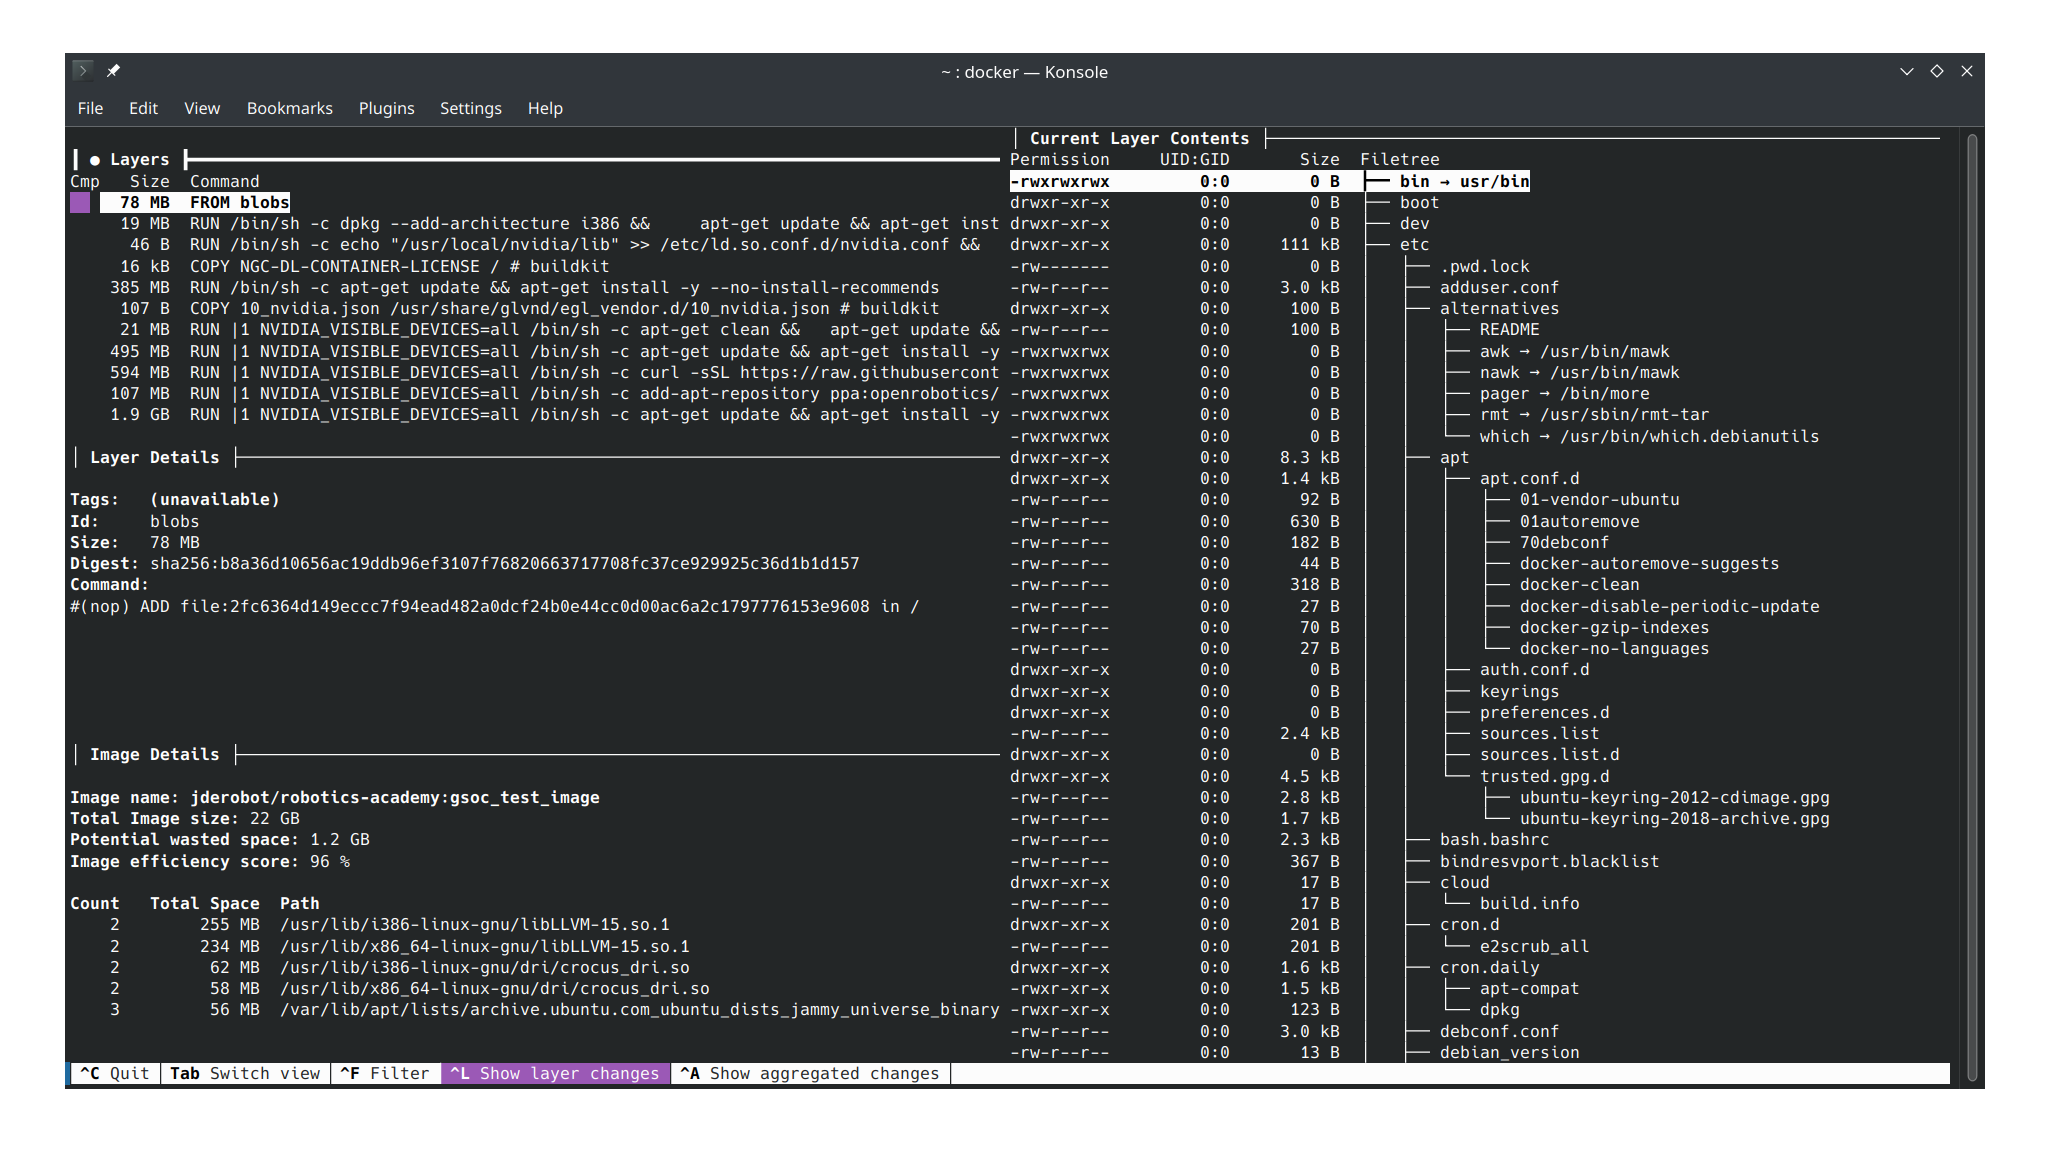Select debian_version in the filetree
Screen dimensions: 2050x1166
(1509, 1052)
